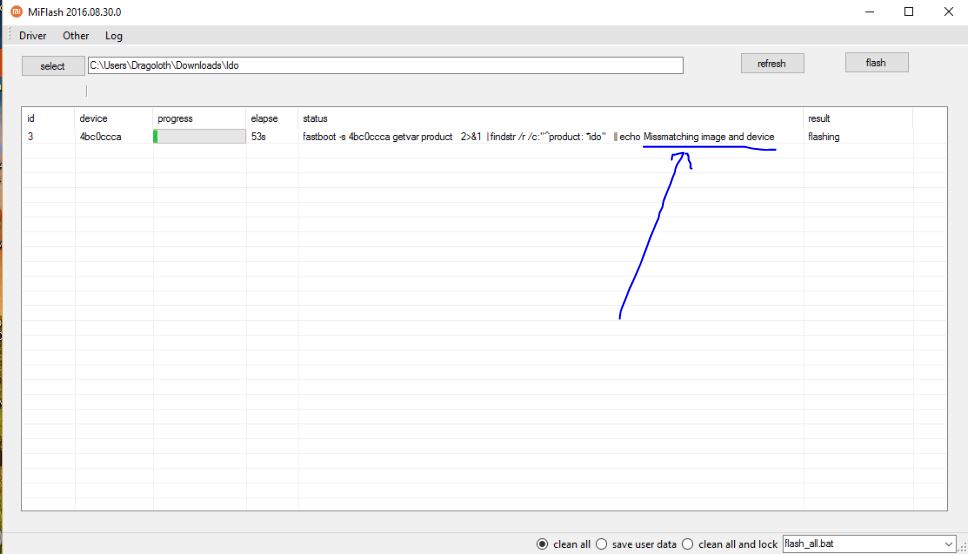
Task: Click the result column header
Action: coord(858,119)
